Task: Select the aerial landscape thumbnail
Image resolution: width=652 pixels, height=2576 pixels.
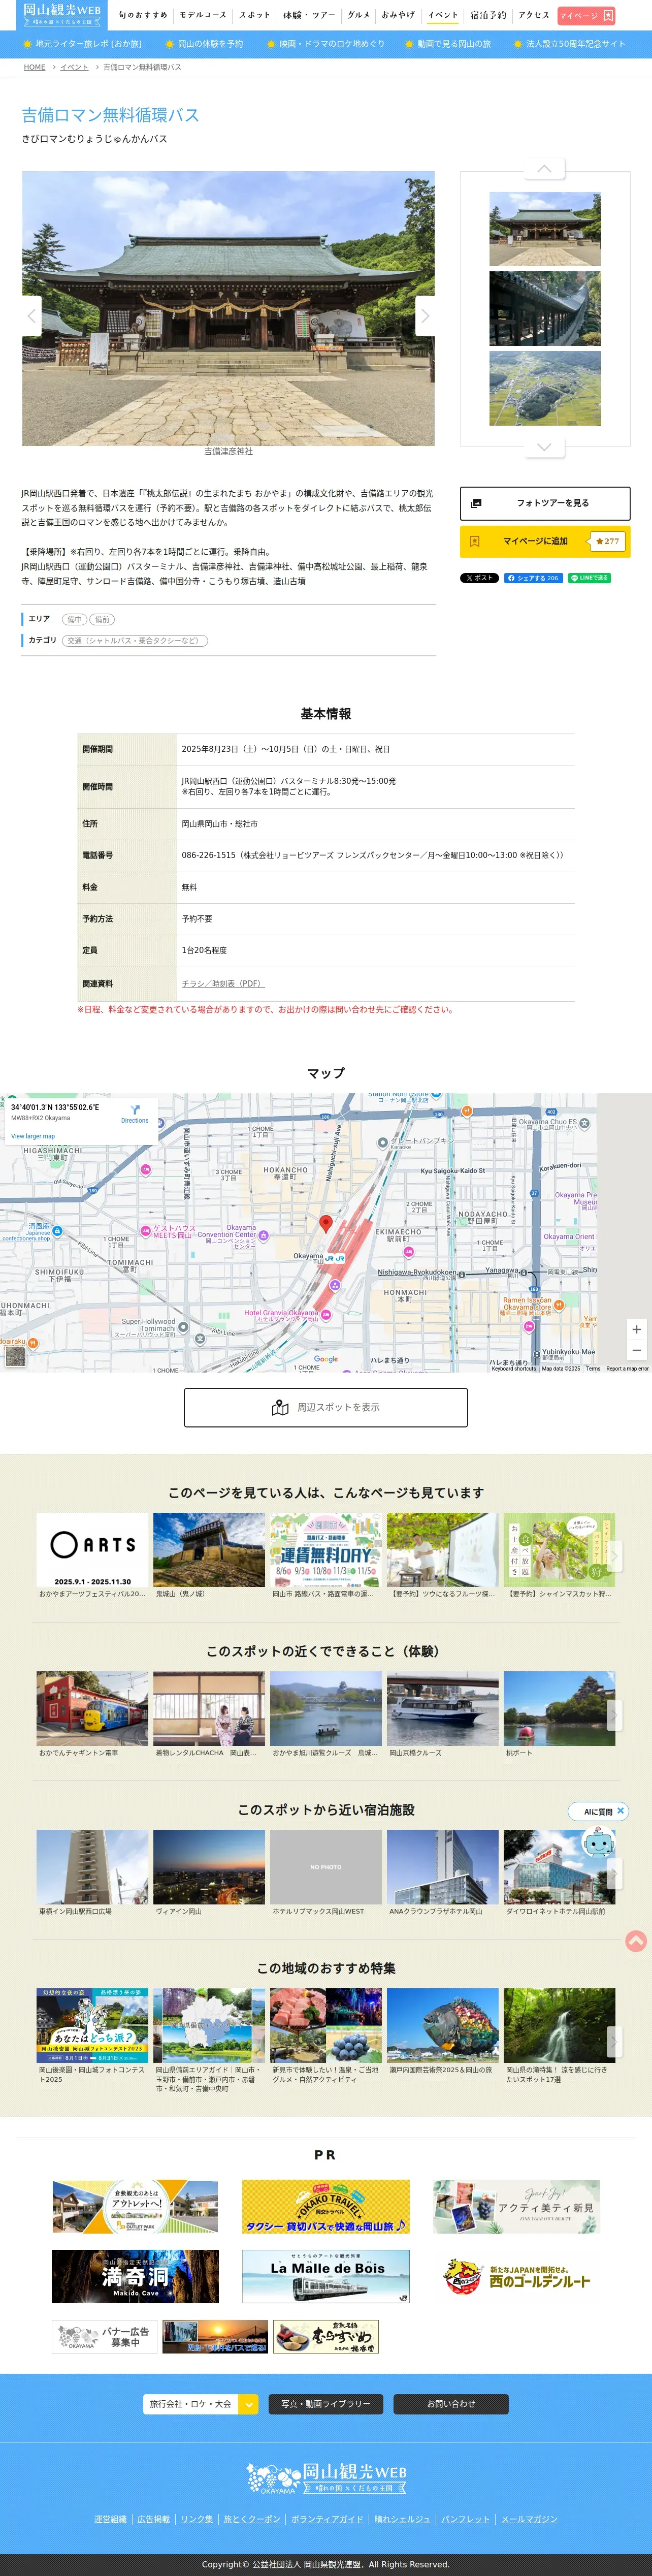Action: click(x=545, y=388)
